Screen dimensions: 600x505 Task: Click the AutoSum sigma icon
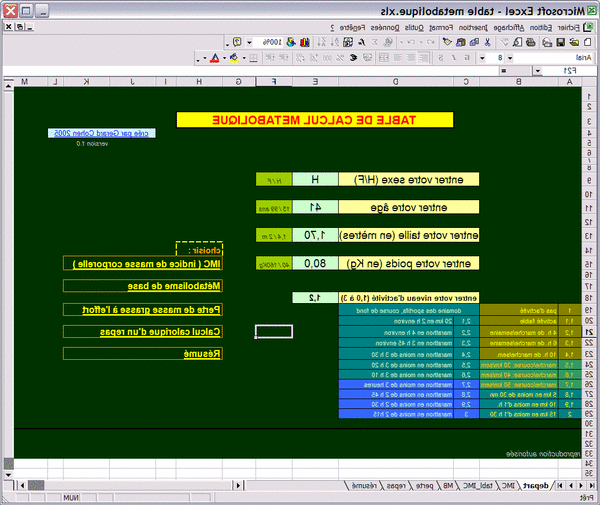pyautogui.click(x=375, y=42)
